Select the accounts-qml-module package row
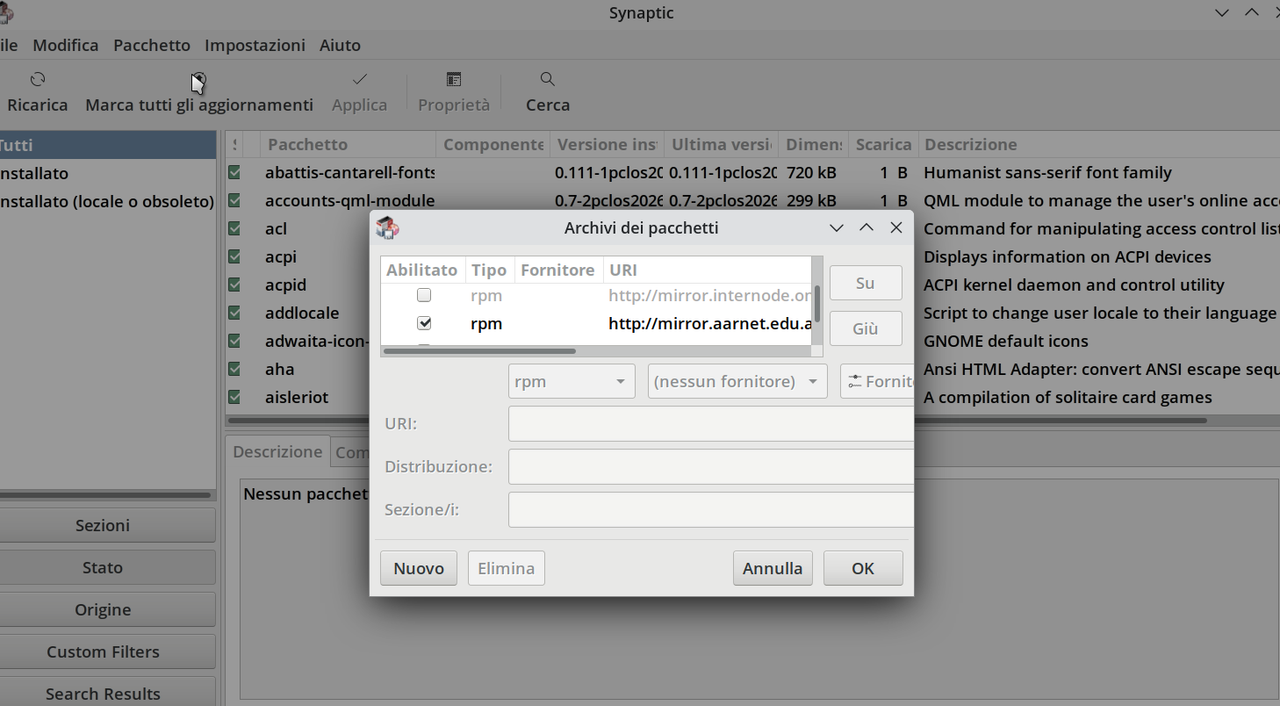This screenshot has height=706, width=1280. click(x=752, y=200)
